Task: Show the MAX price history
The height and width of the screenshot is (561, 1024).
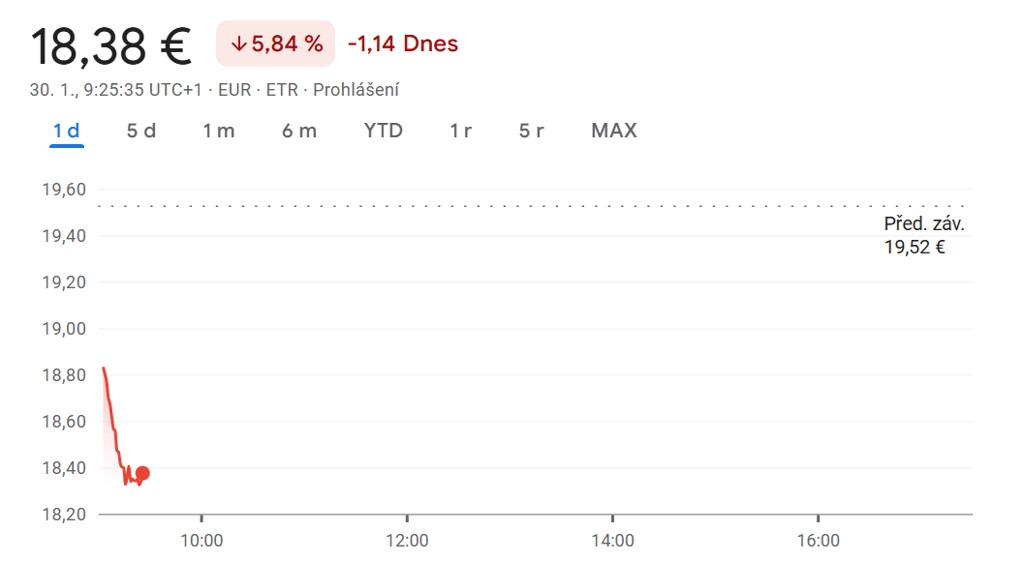Action: (614, 131)
